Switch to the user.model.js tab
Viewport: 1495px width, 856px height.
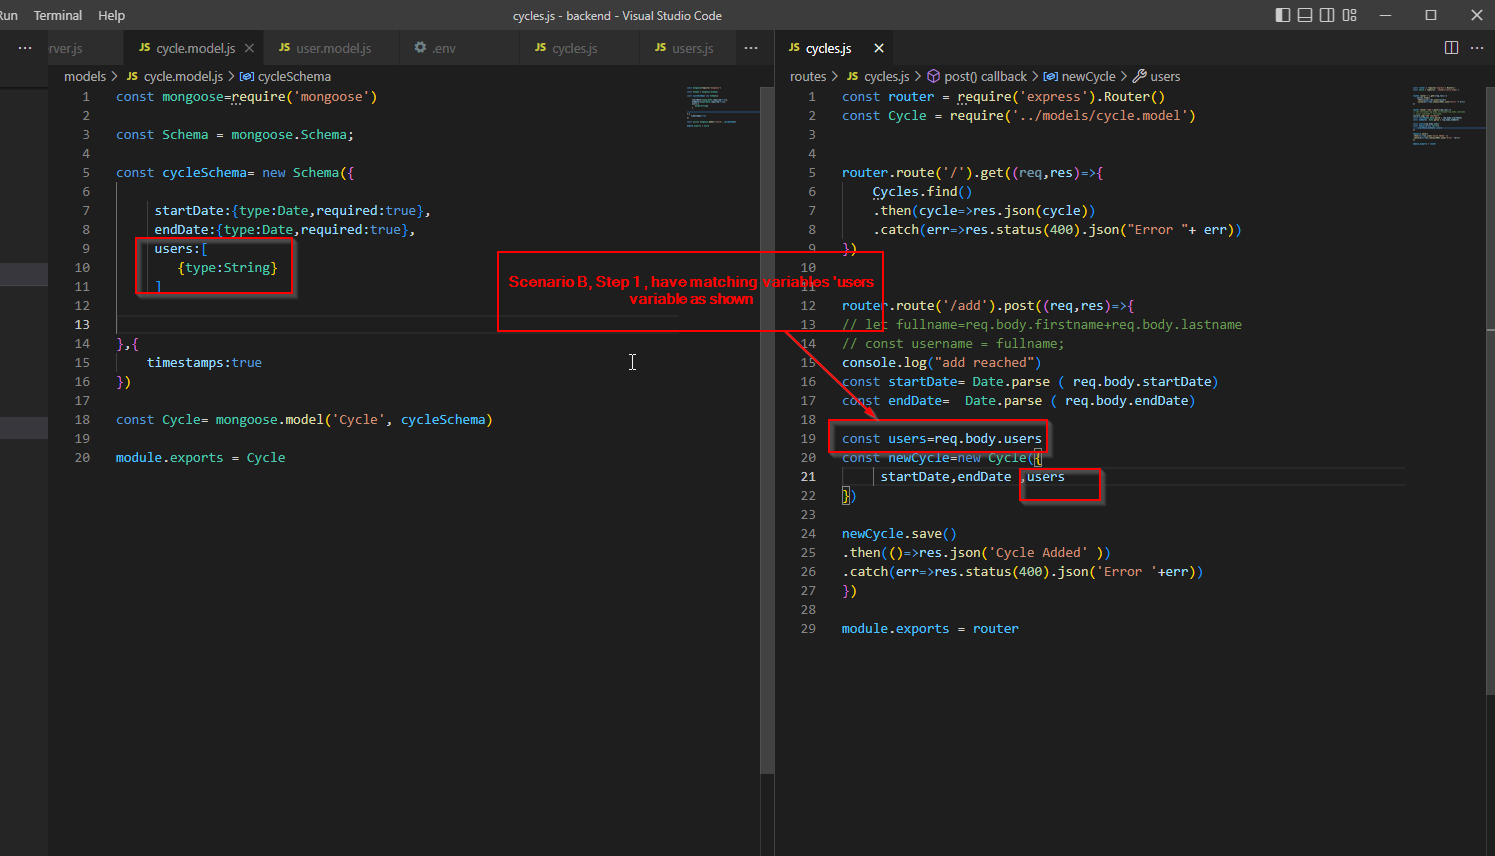[333, 48]
